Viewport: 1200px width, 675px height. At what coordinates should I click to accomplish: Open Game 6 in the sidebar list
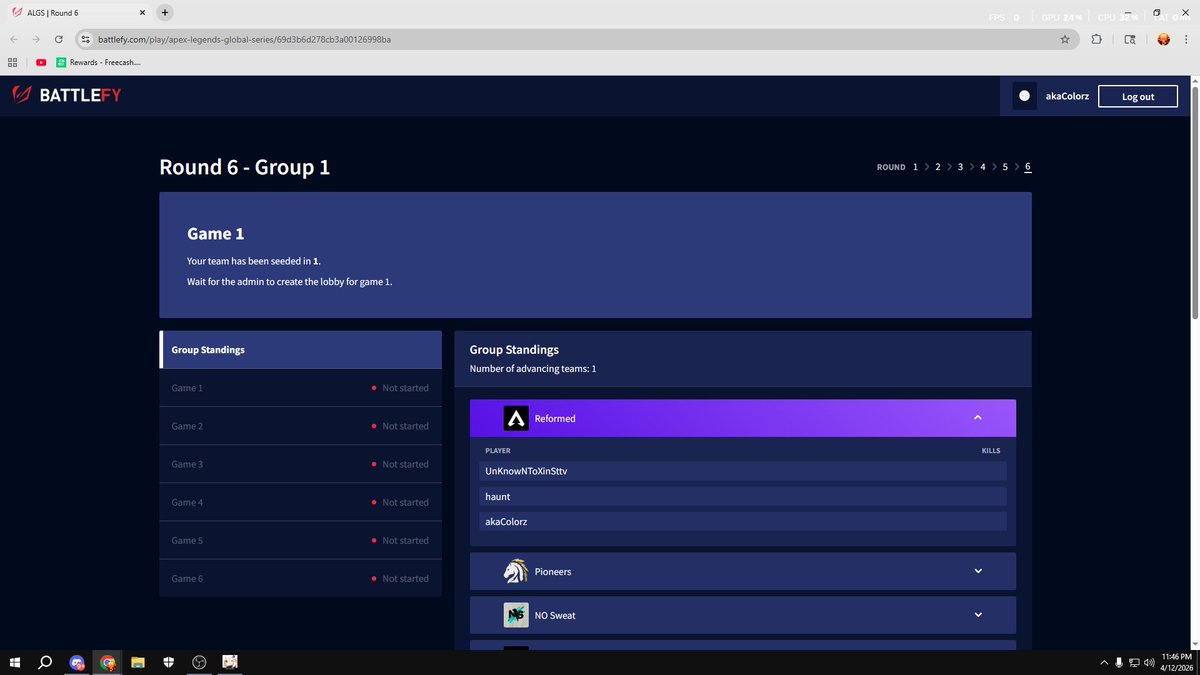(x=300, y=578)
